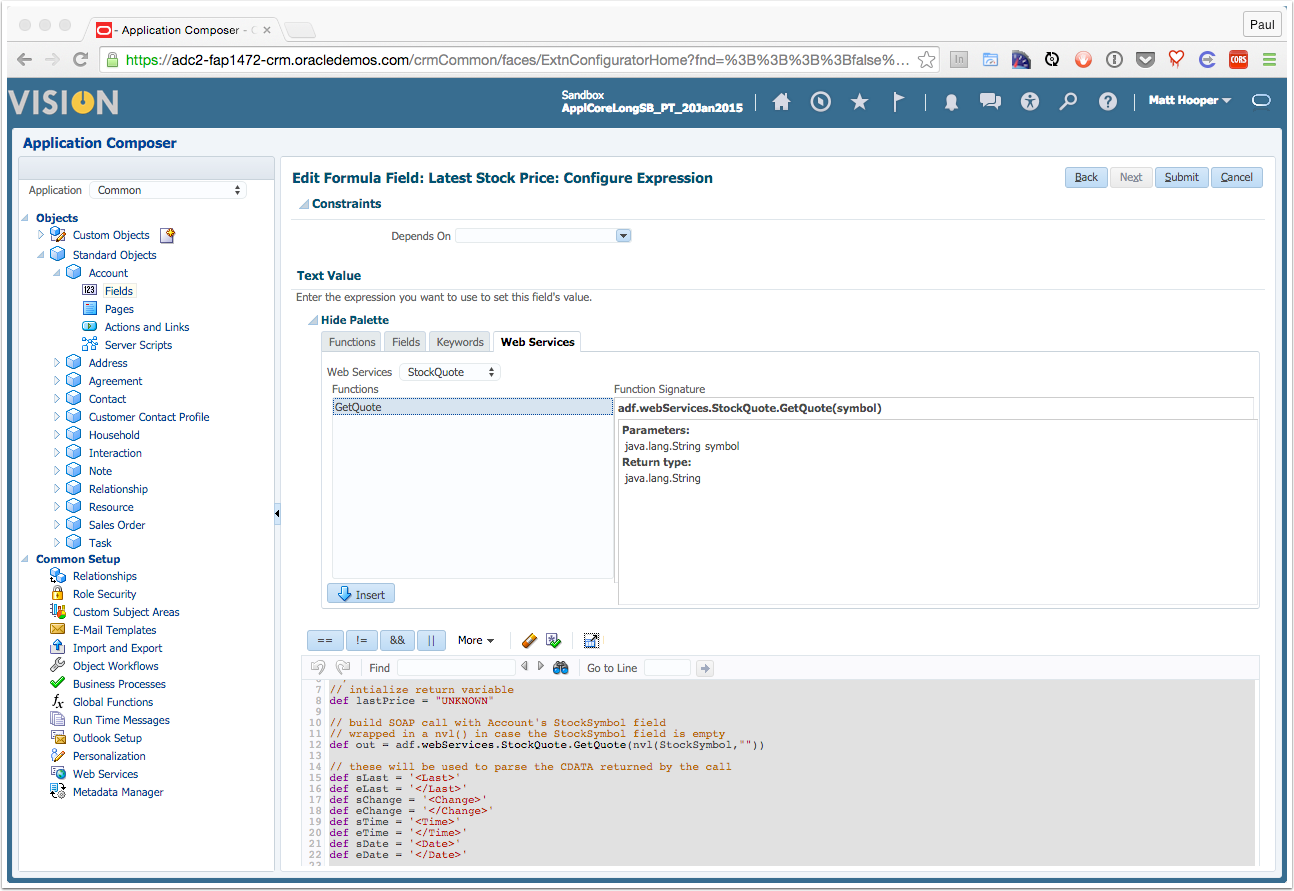The width and height of the screenshot is (1294, 891).
Task: Click the undo arrow in editor toolbar
Action: 318,667
